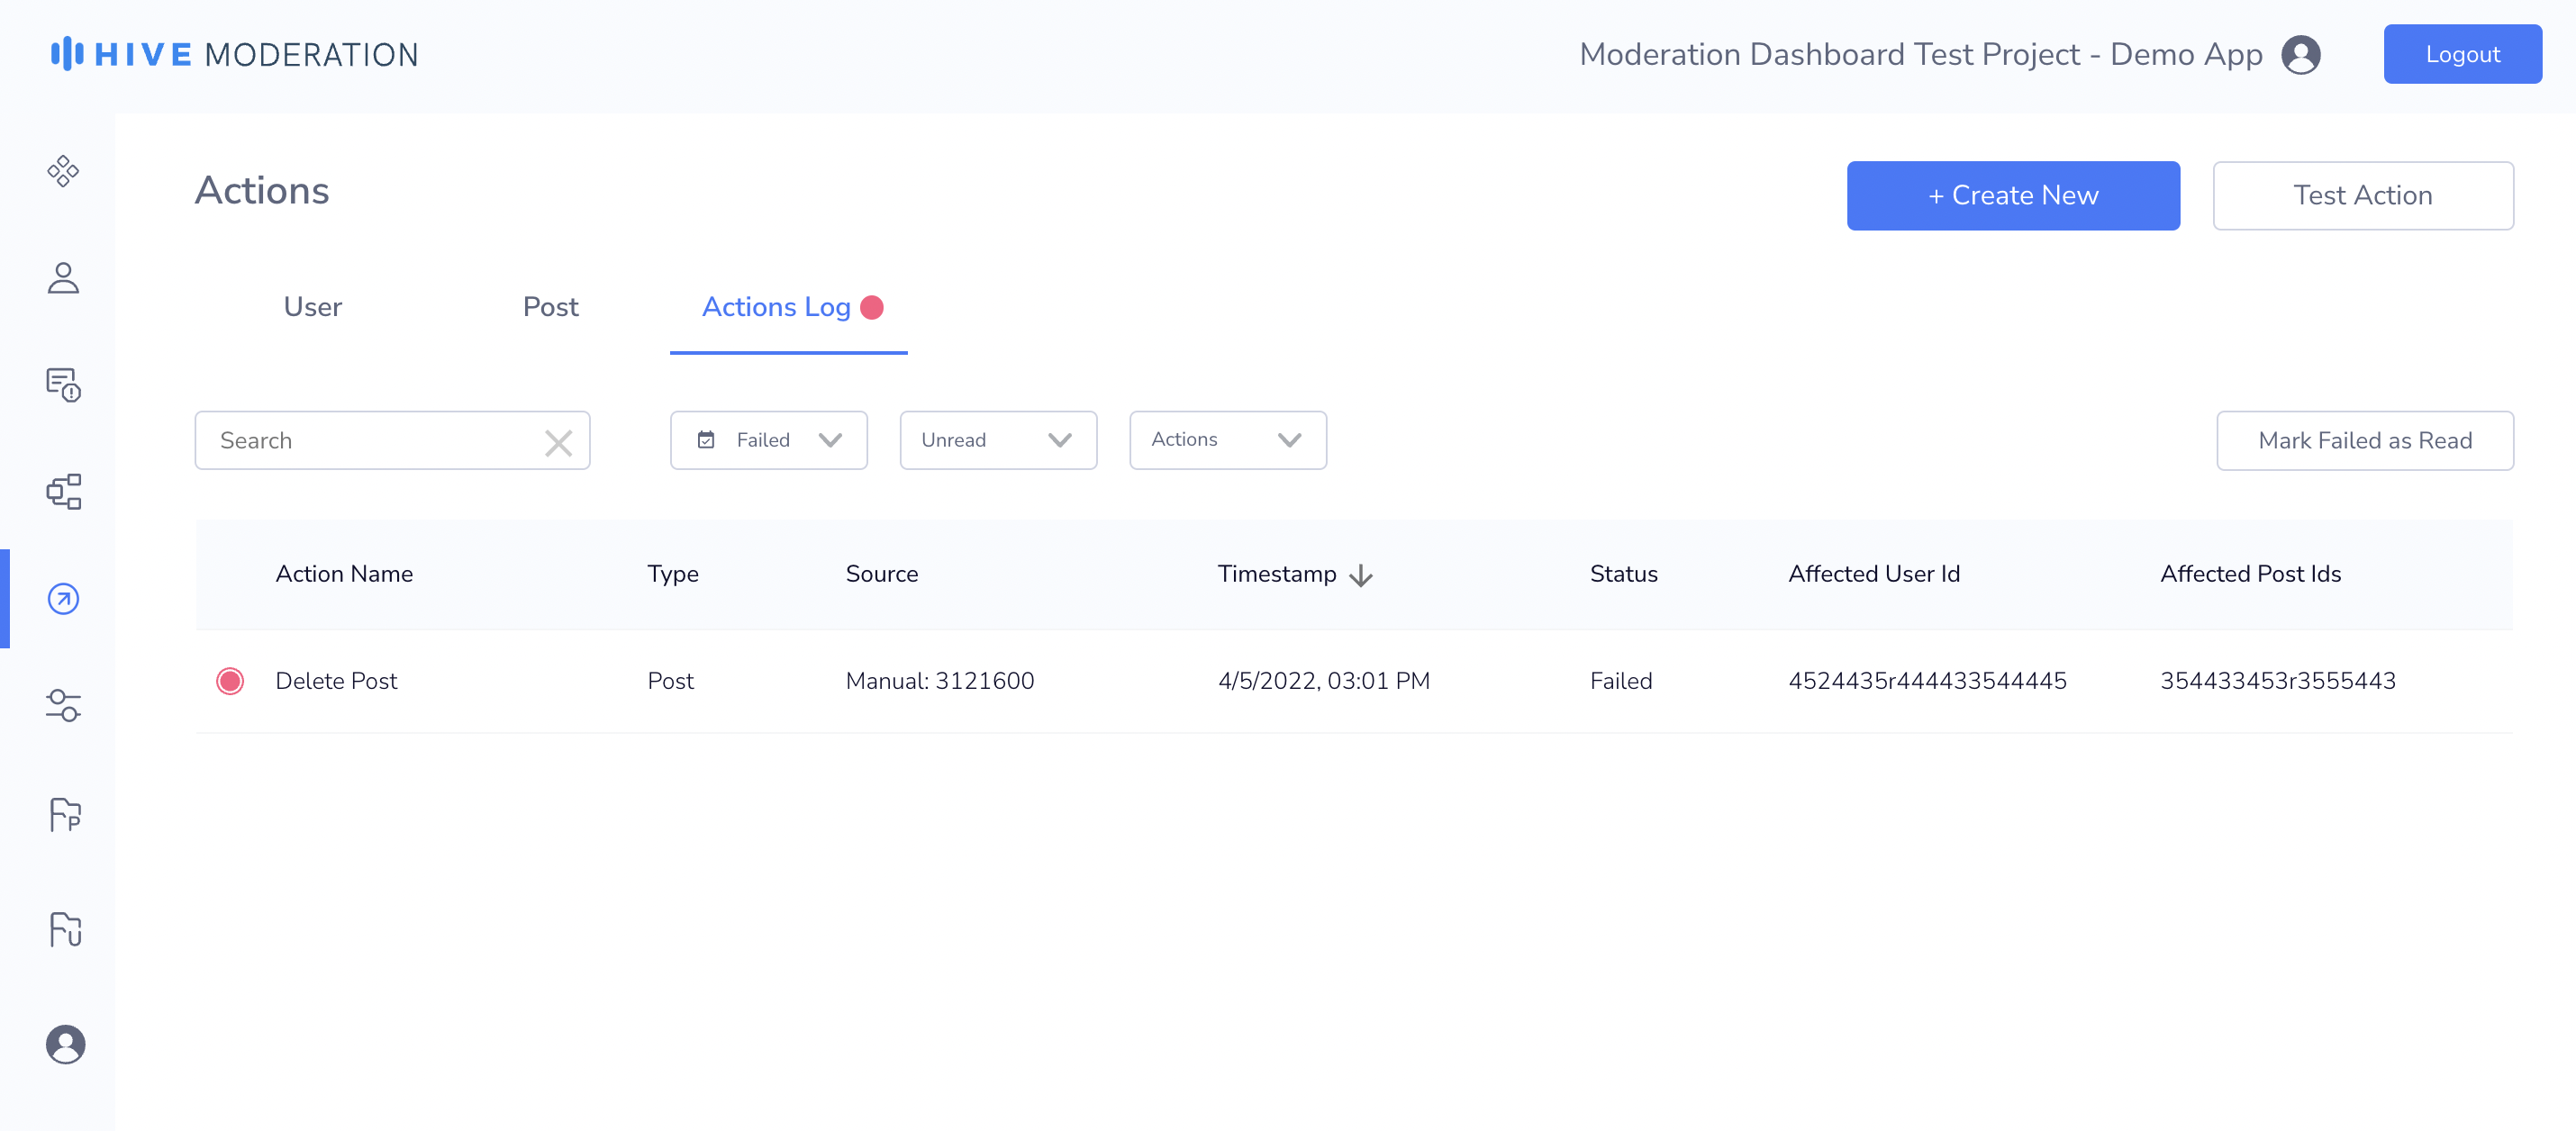
Task: Switch to the User tab
Action: coord(312,307)
